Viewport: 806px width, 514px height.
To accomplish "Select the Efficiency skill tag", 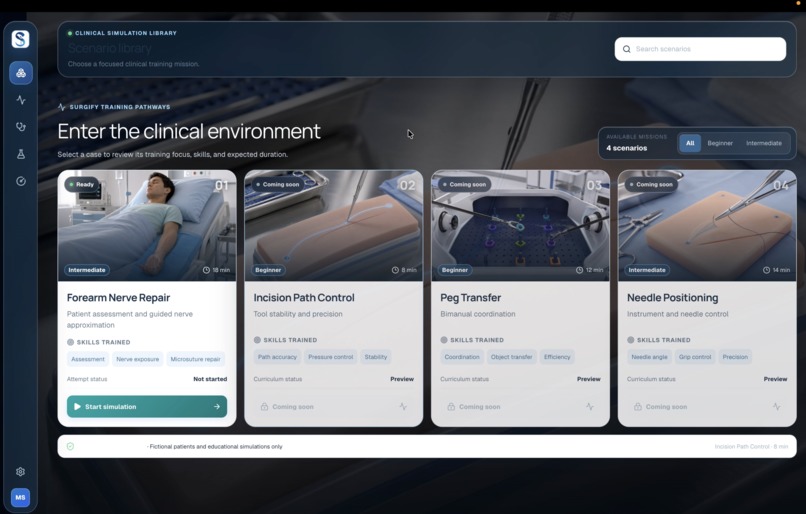I will click(557, 357).
